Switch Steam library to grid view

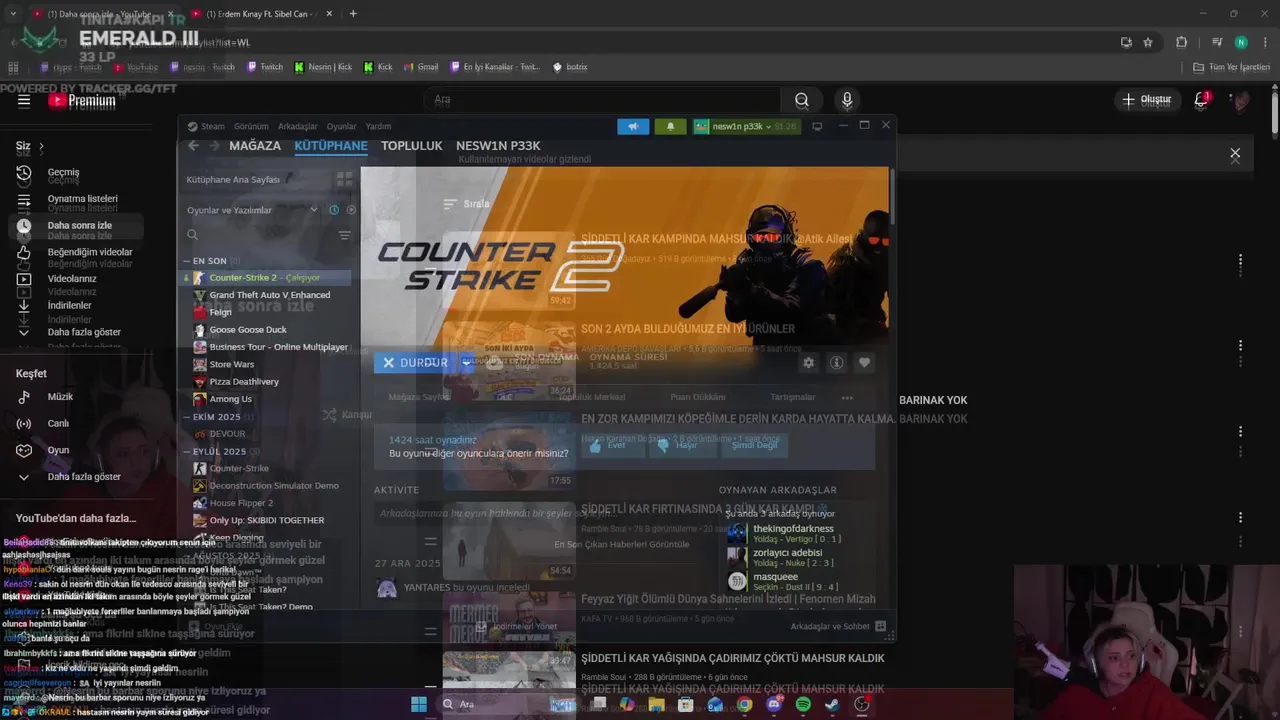344,179
